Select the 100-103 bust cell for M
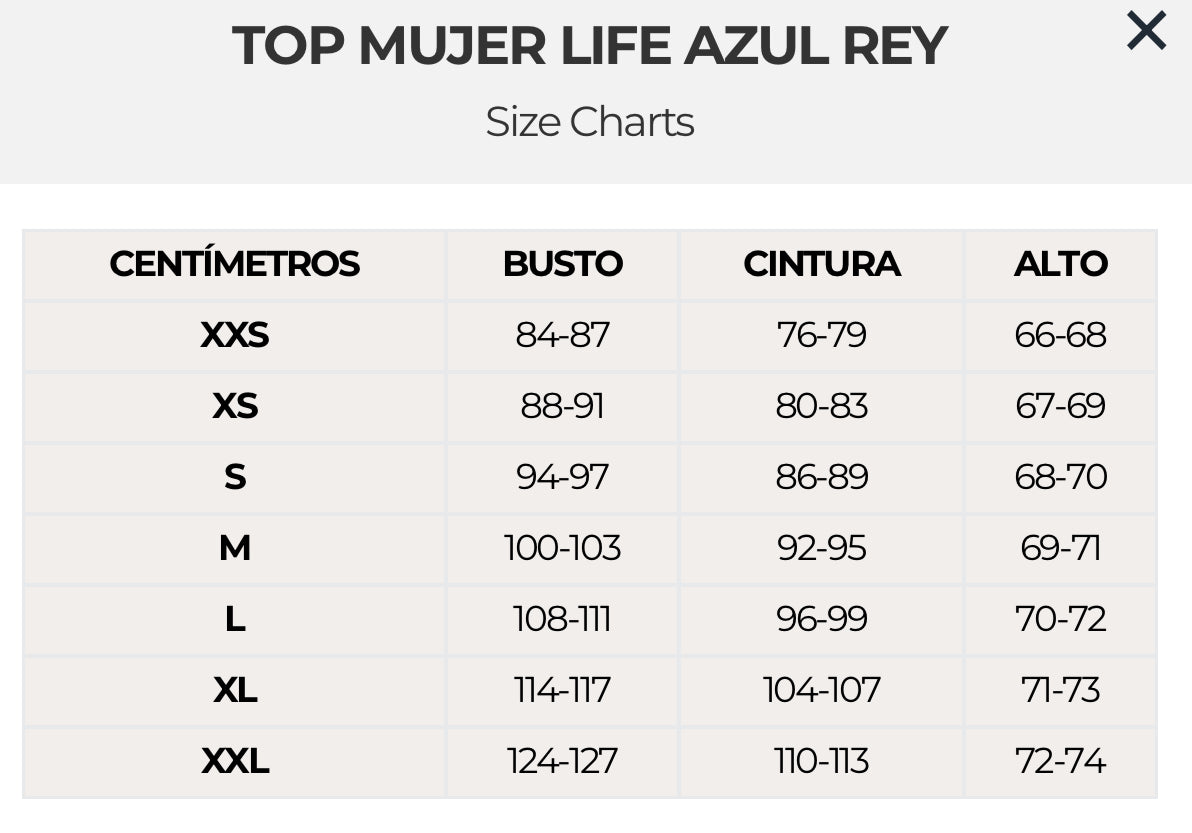 (562, 548)
